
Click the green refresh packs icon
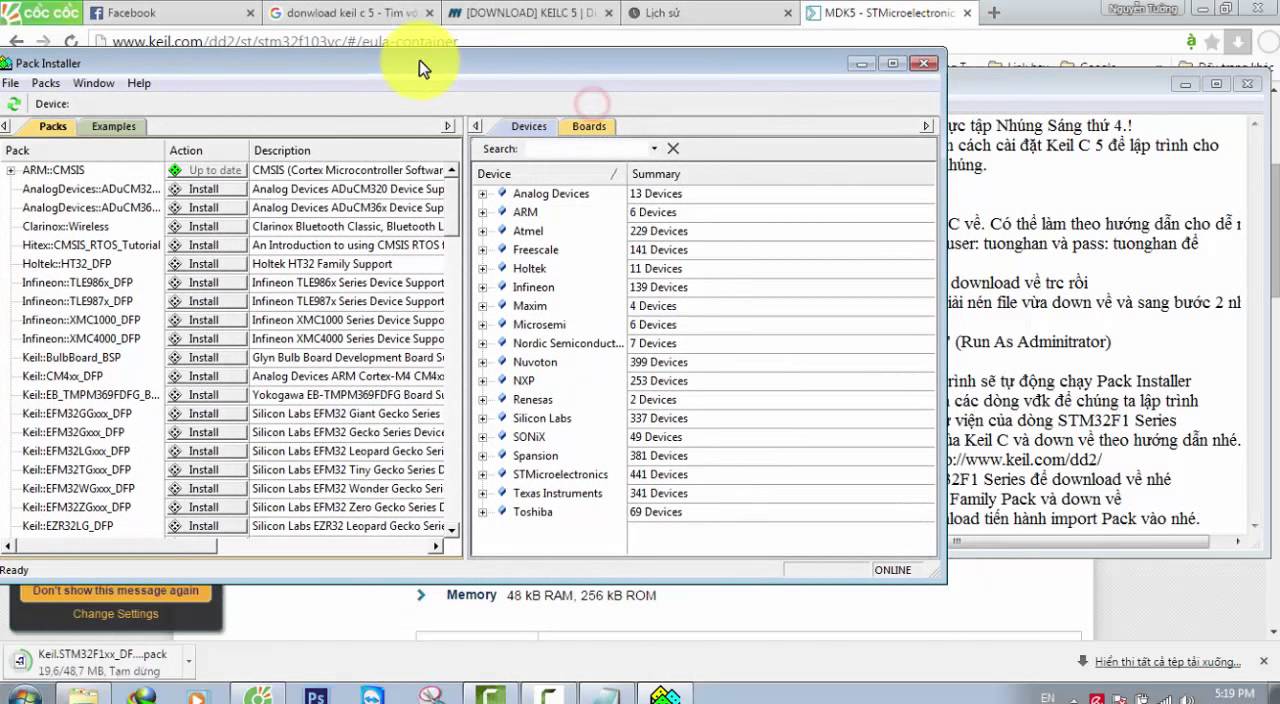click(x=14, y=104)
